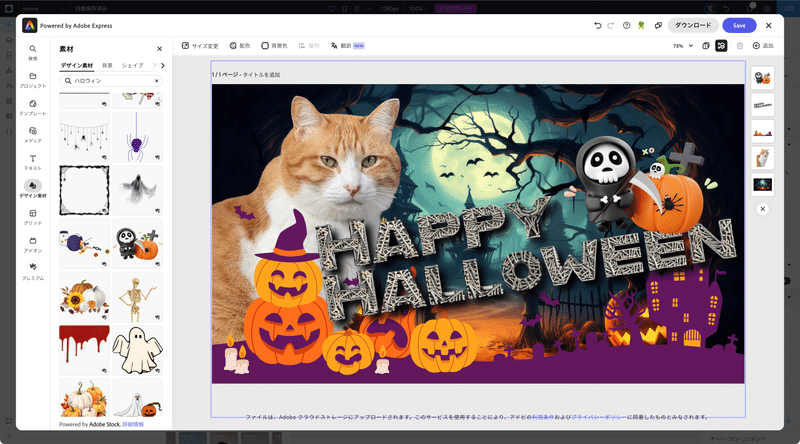This screenshot has width=800, height=444.
Task: Open the プロジェクト sidebar section
Action: [x=33, y=80]
